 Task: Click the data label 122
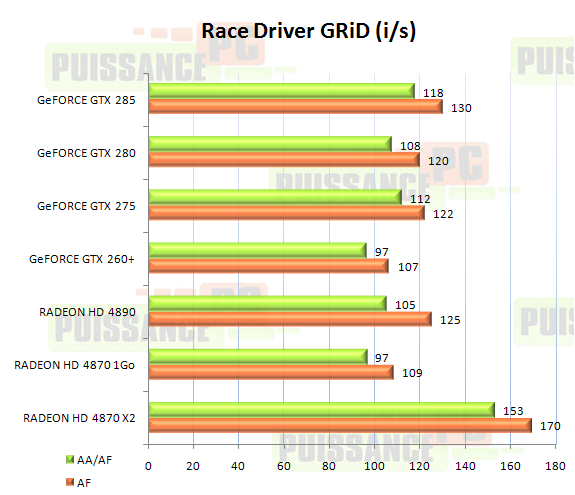443,214
